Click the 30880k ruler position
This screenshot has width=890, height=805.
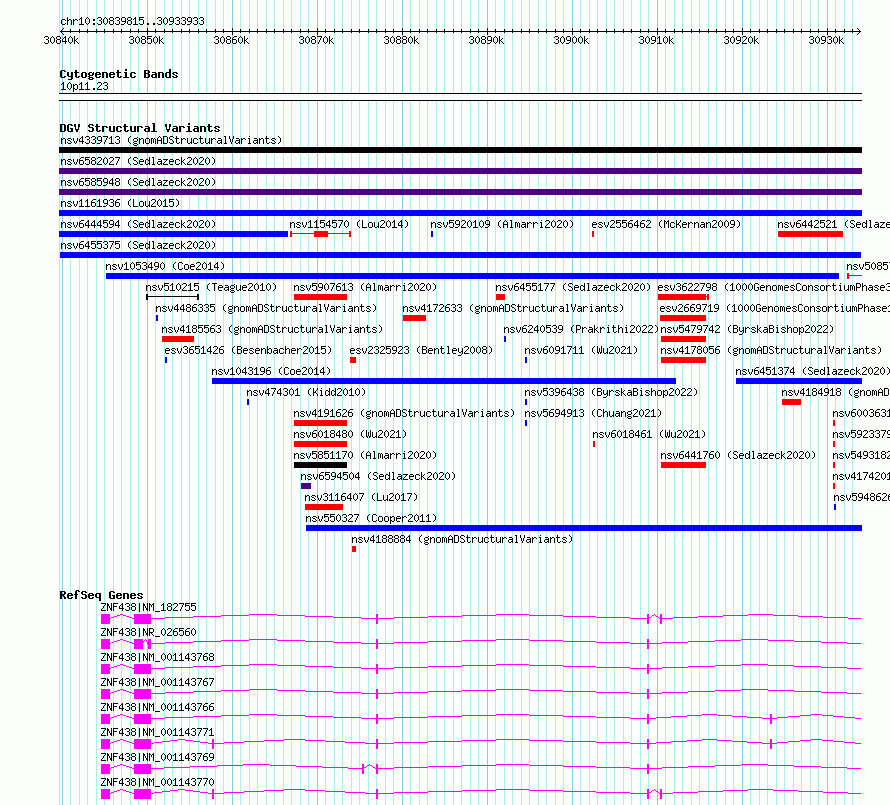click(x=401, y=40)
